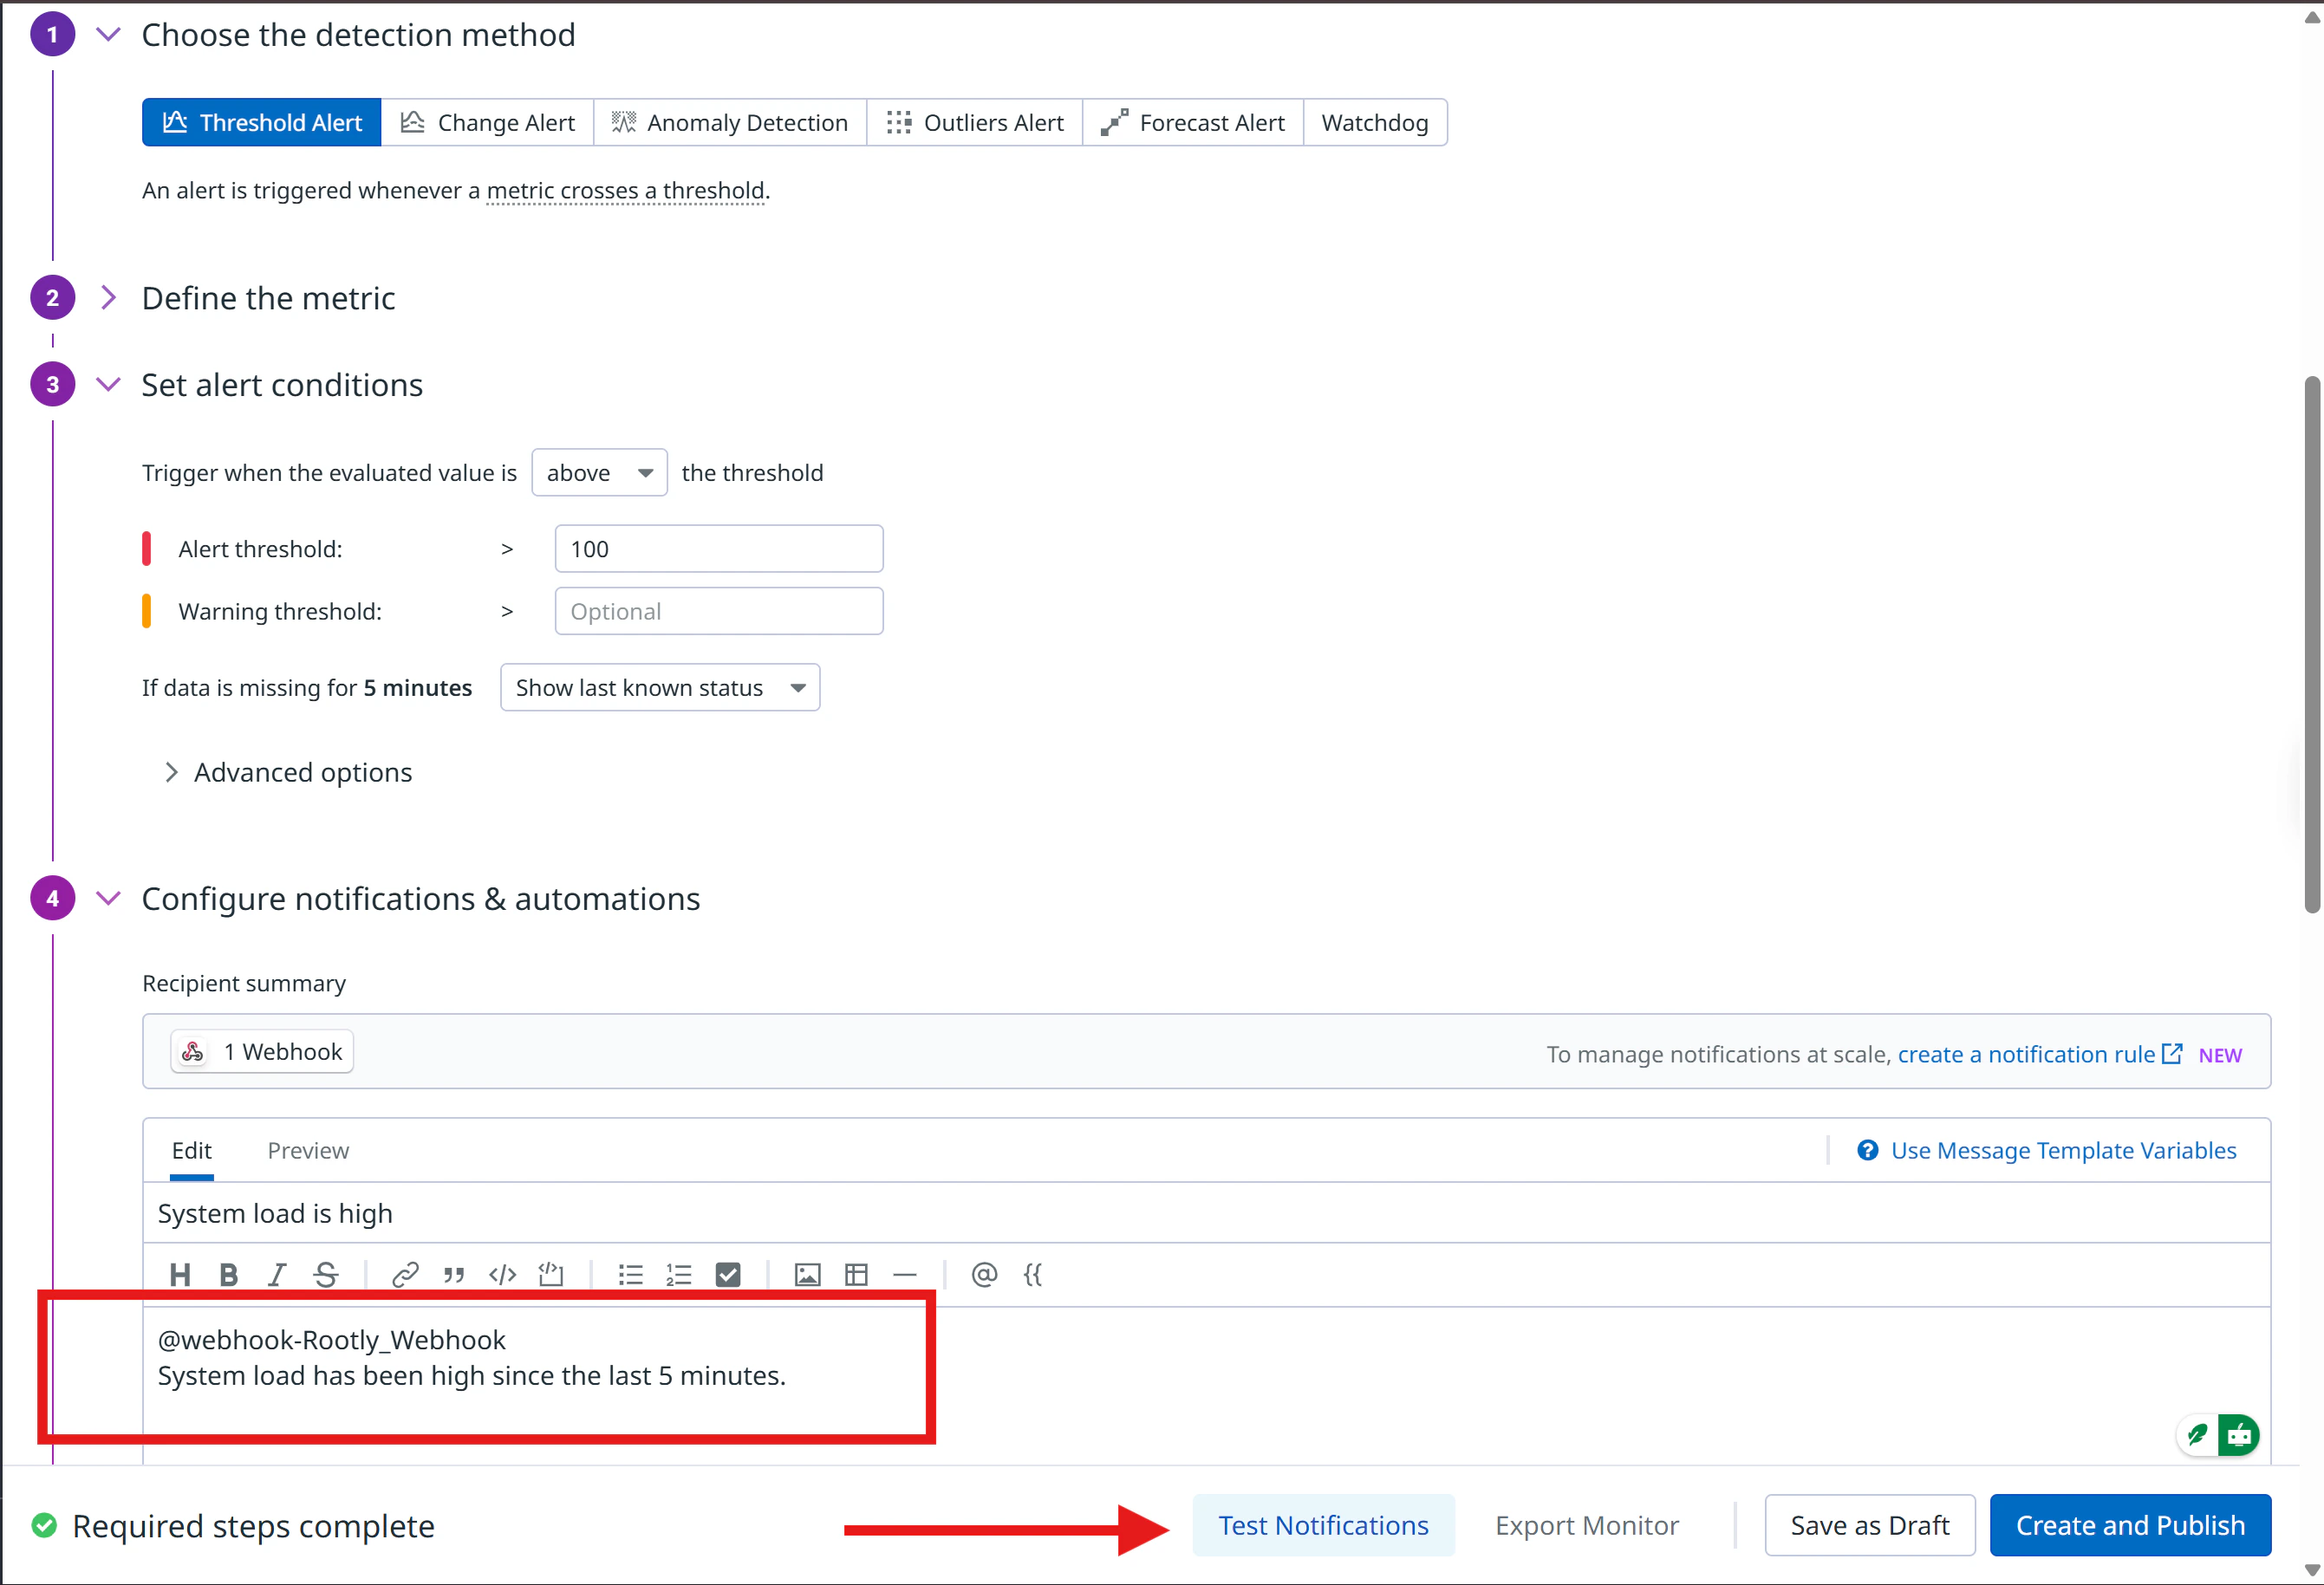This screenshot has height=1585, width=2324.
Task: Select the Anomaly Detection method
Action: [x=729, y=121]
